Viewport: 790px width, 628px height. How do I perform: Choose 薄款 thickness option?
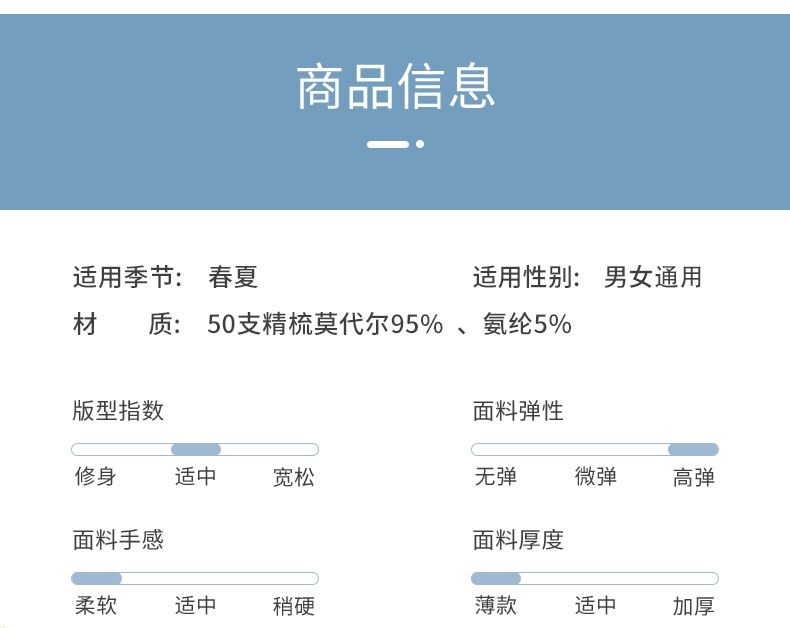coord(495,606)
